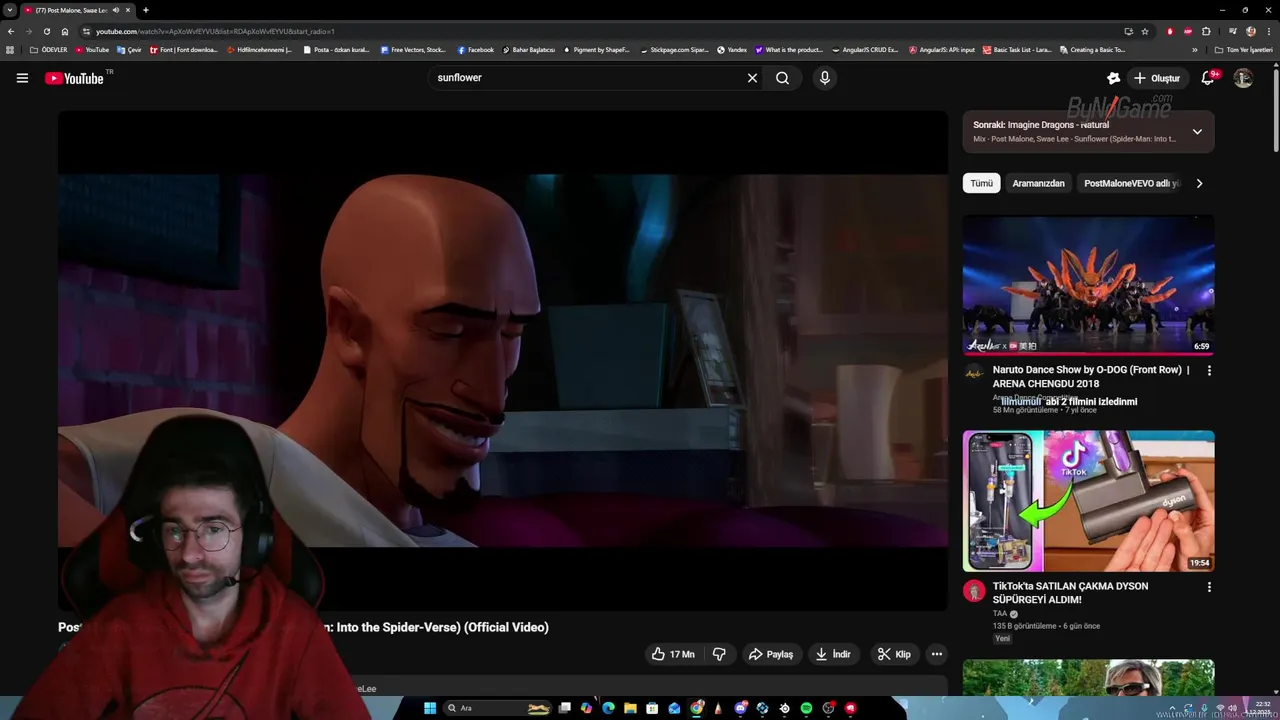Select the Tümü filter chip

point(982,183)
